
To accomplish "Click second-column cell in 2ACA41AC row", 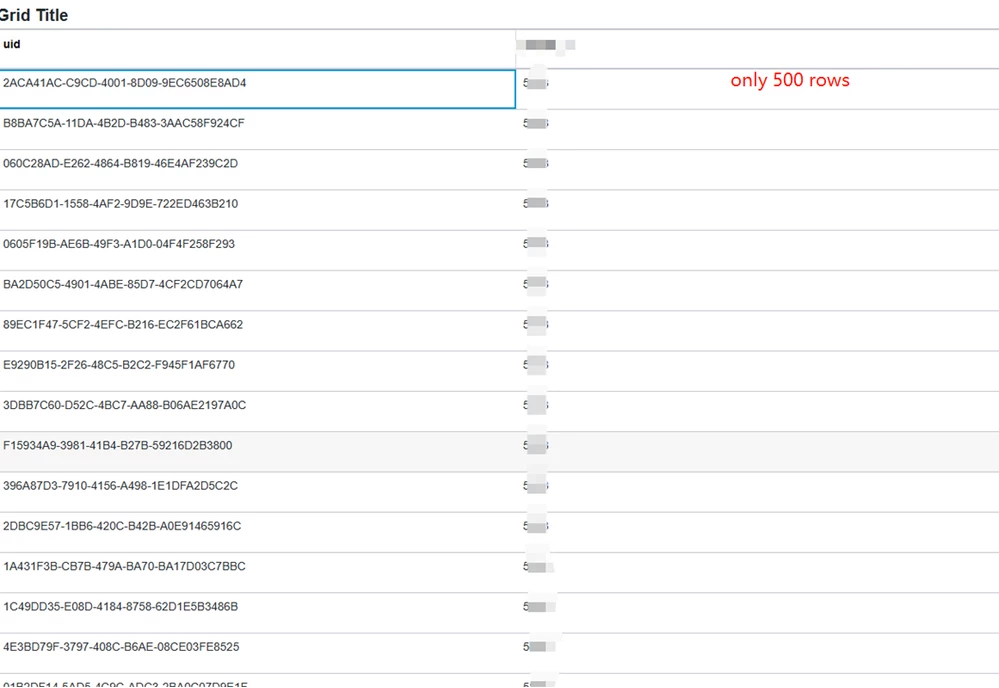I will tap(757, 89).
